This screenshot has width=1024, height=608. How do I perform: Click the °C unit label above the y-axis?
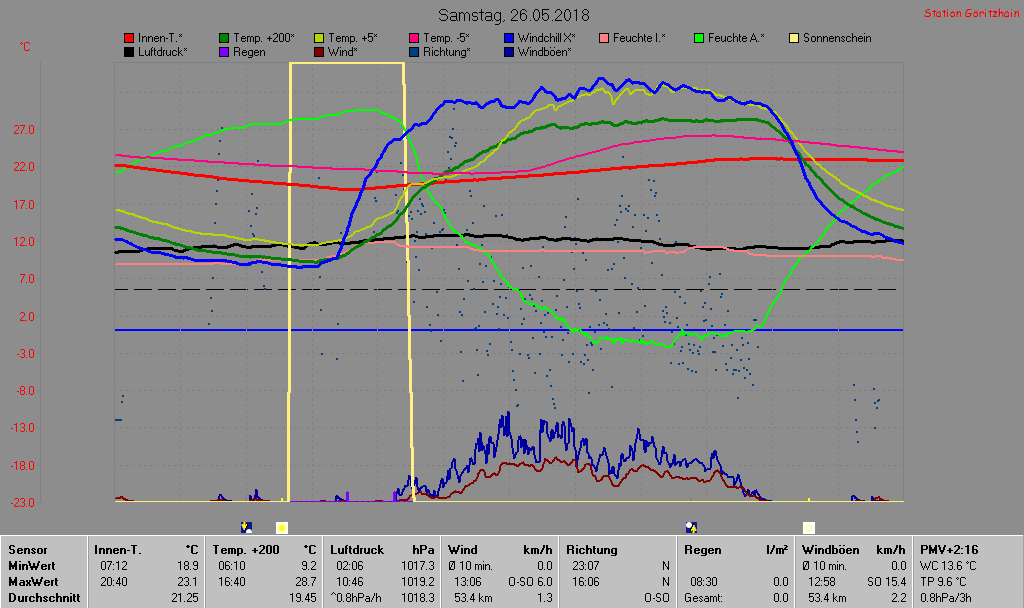25,46
